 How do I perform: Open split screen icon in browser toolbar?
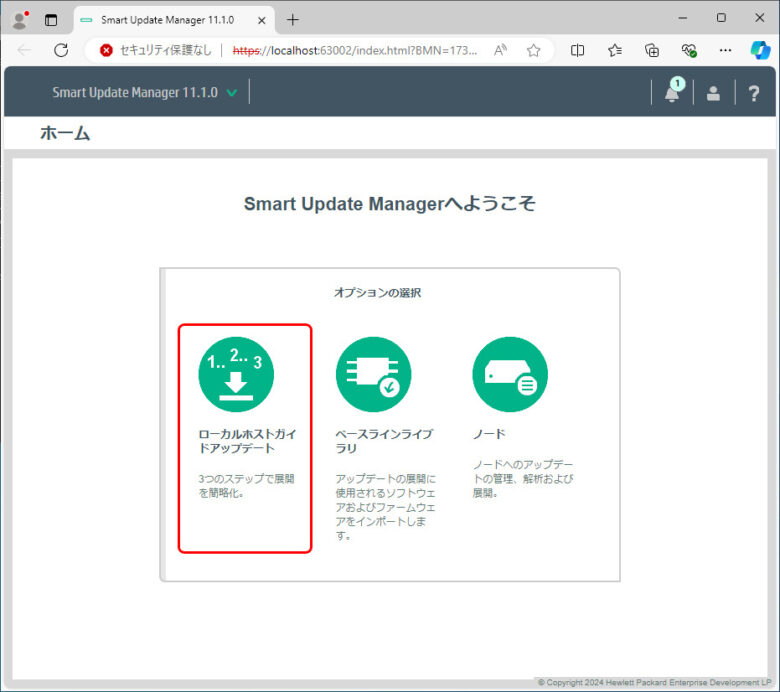click(577, 50)
